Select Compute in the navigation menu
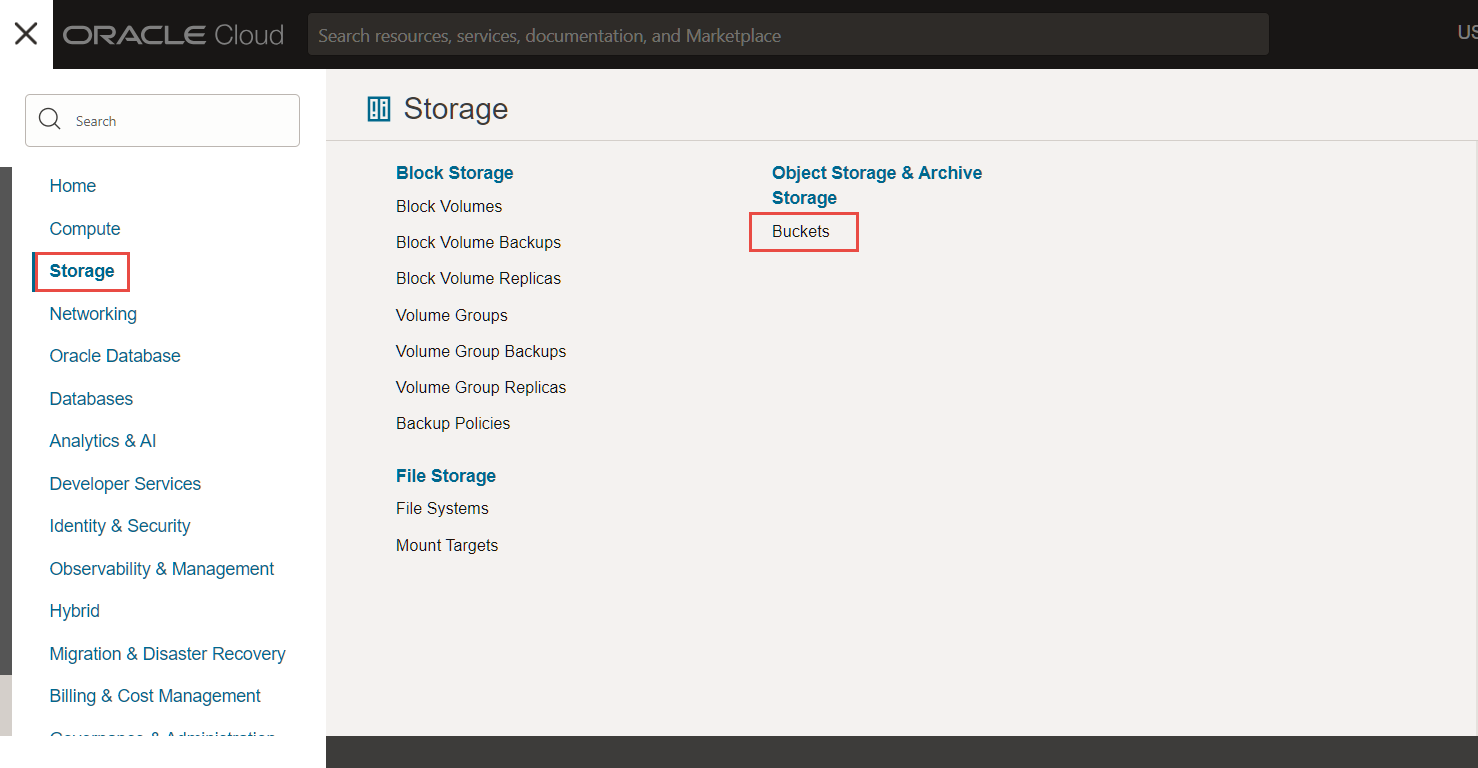1478x768 pixels. tap(85, 229)
